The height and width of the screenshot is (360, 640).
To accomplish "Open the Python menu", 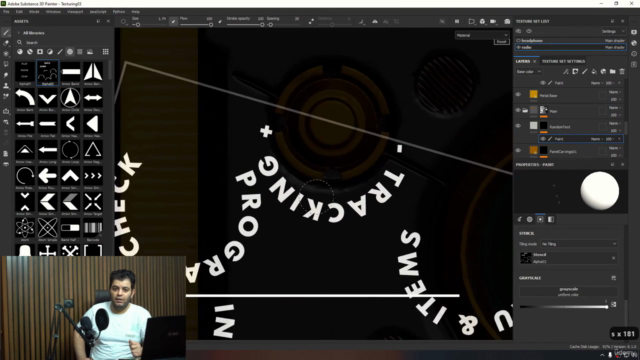I will (x=119, y=12).
